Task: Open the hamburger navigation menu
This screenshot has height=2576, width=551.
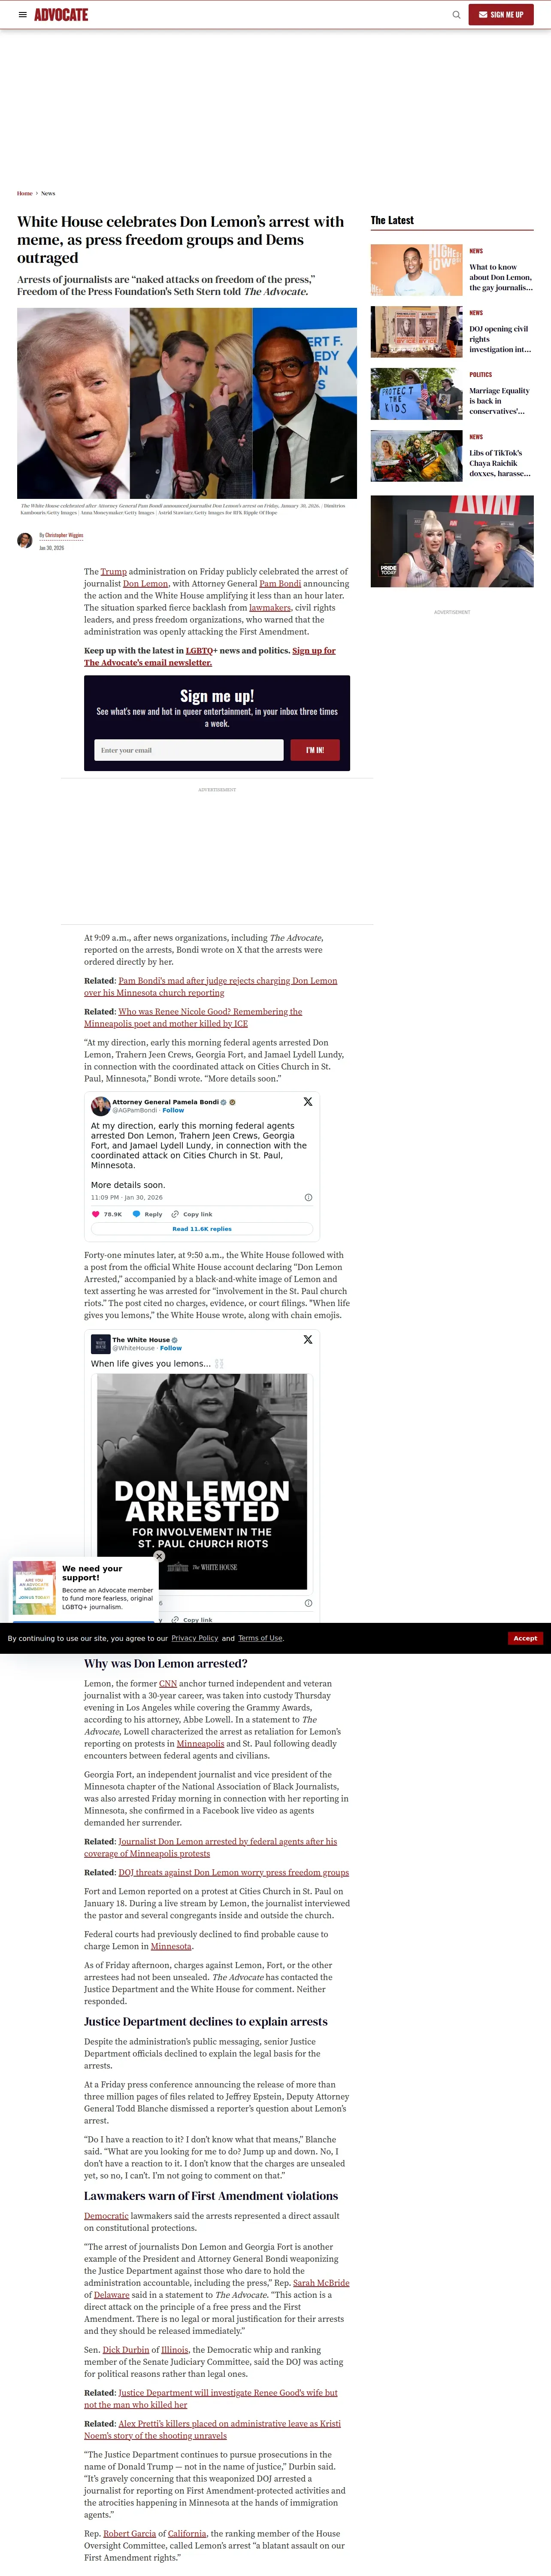Action: point(22,15)
